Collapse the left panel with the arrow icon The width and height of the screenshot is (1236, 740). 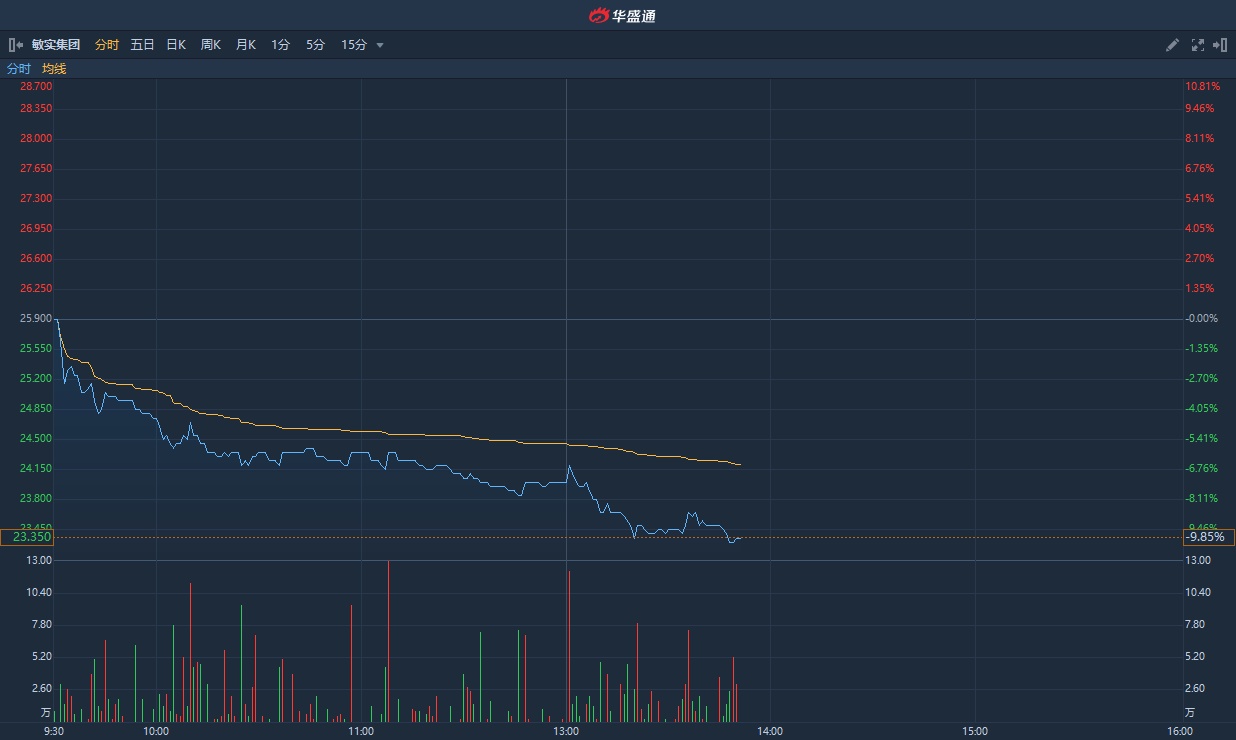tap(15, 45)
